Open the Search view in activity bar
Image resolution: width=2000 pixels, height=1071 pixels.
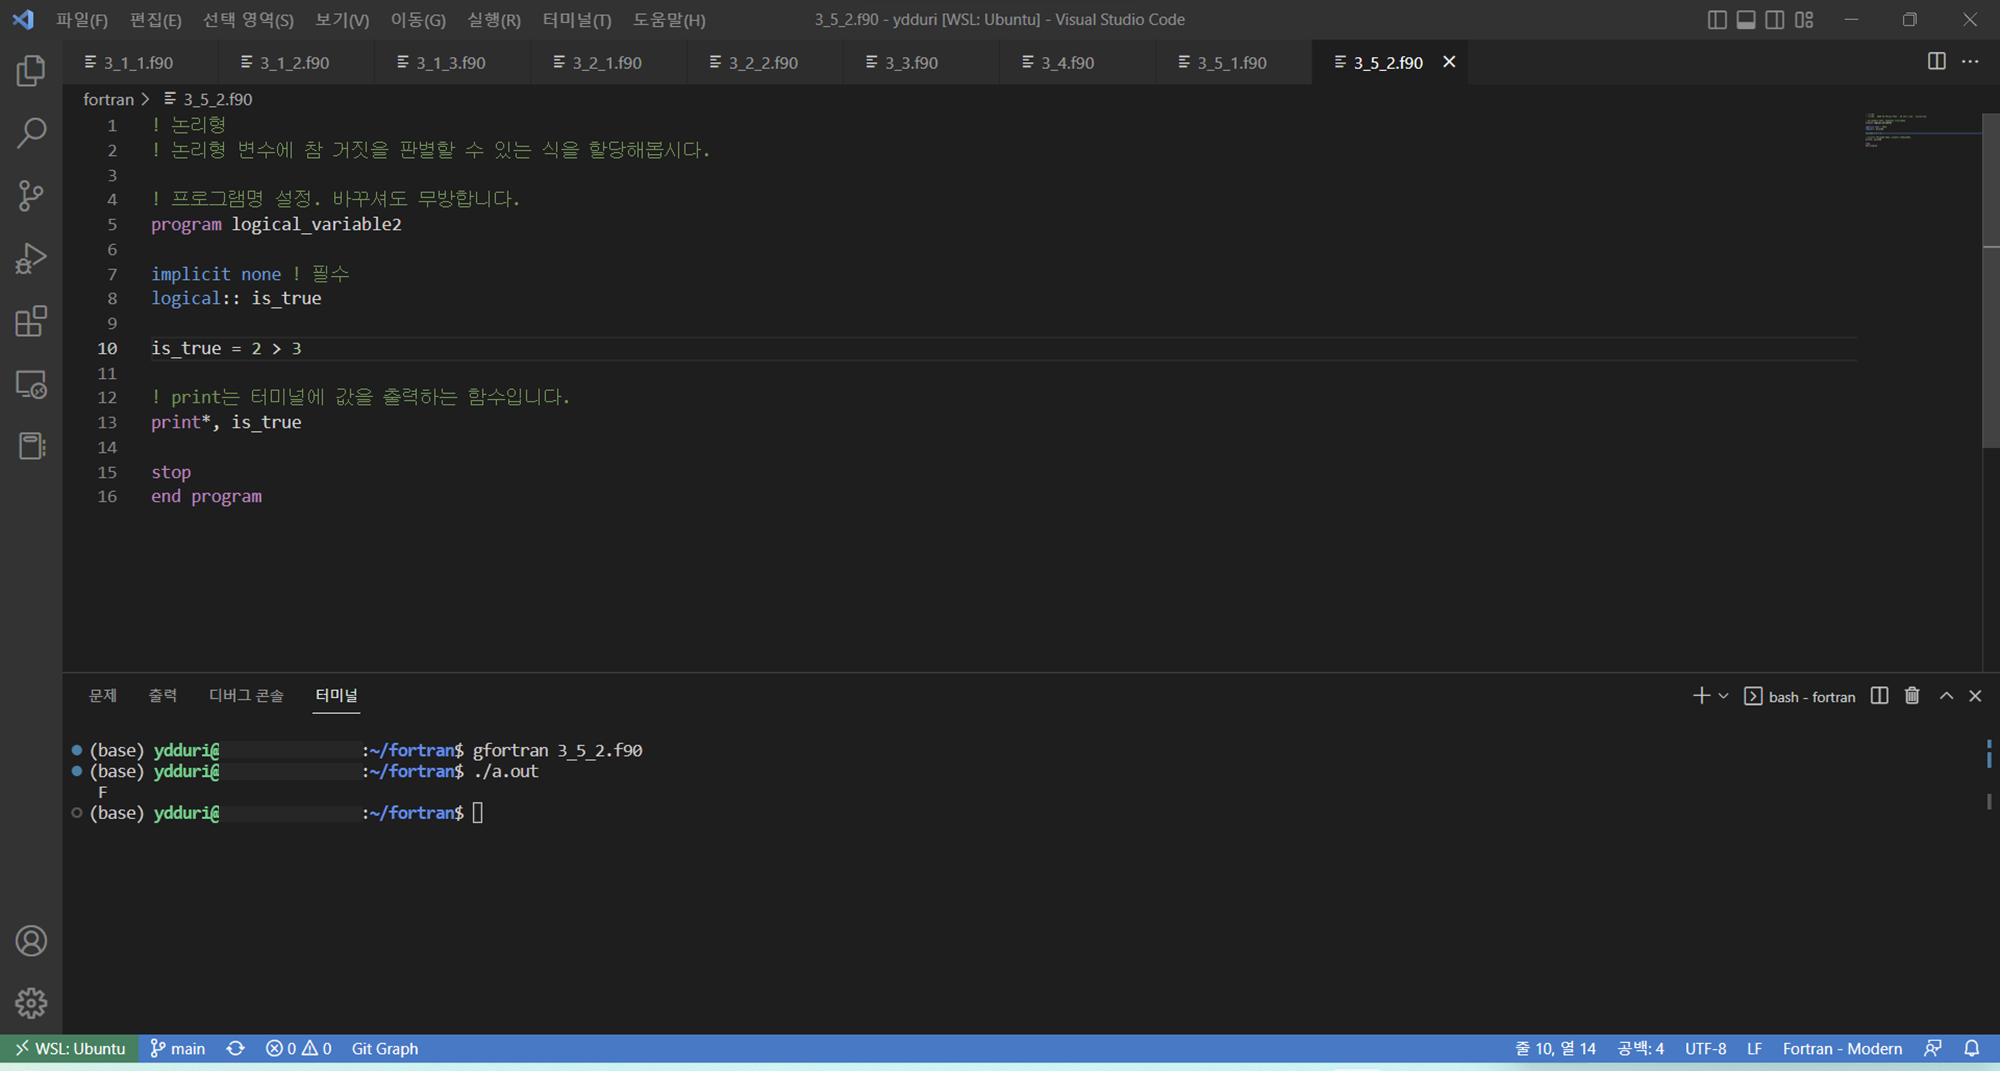pos(31,133)
